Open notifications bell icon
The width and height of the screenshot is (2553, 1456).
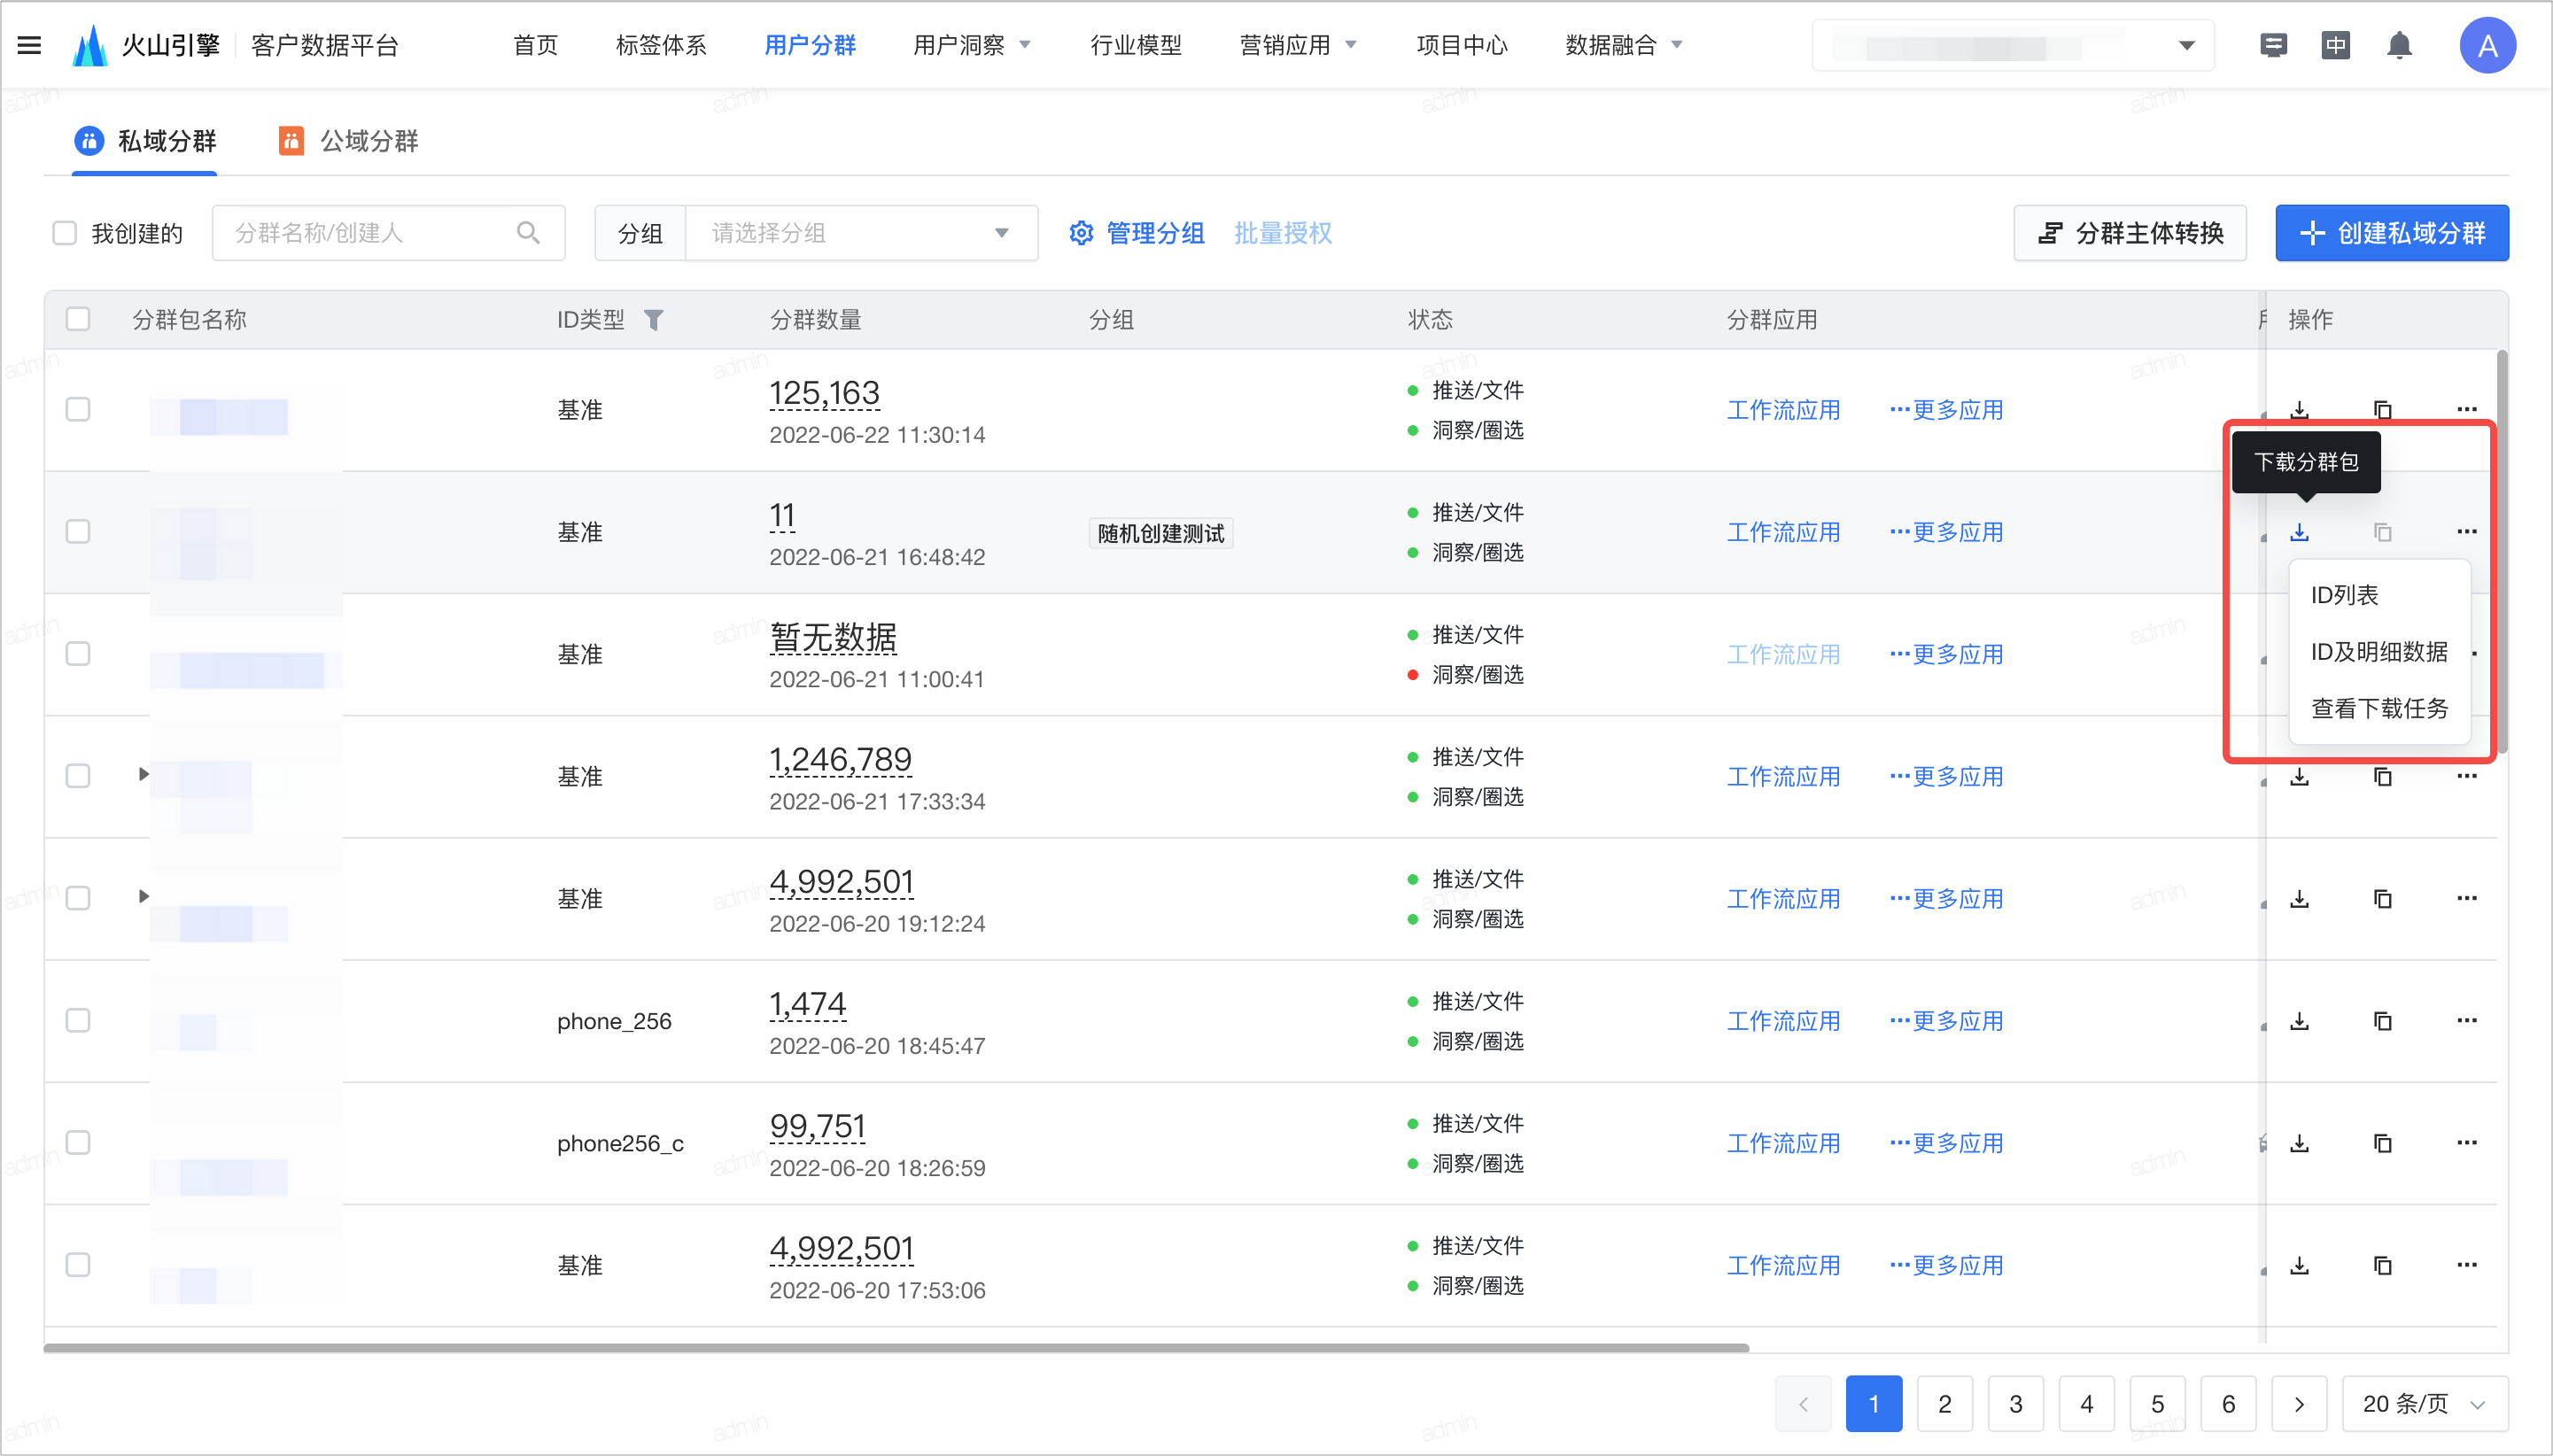tap(2399, 45)
